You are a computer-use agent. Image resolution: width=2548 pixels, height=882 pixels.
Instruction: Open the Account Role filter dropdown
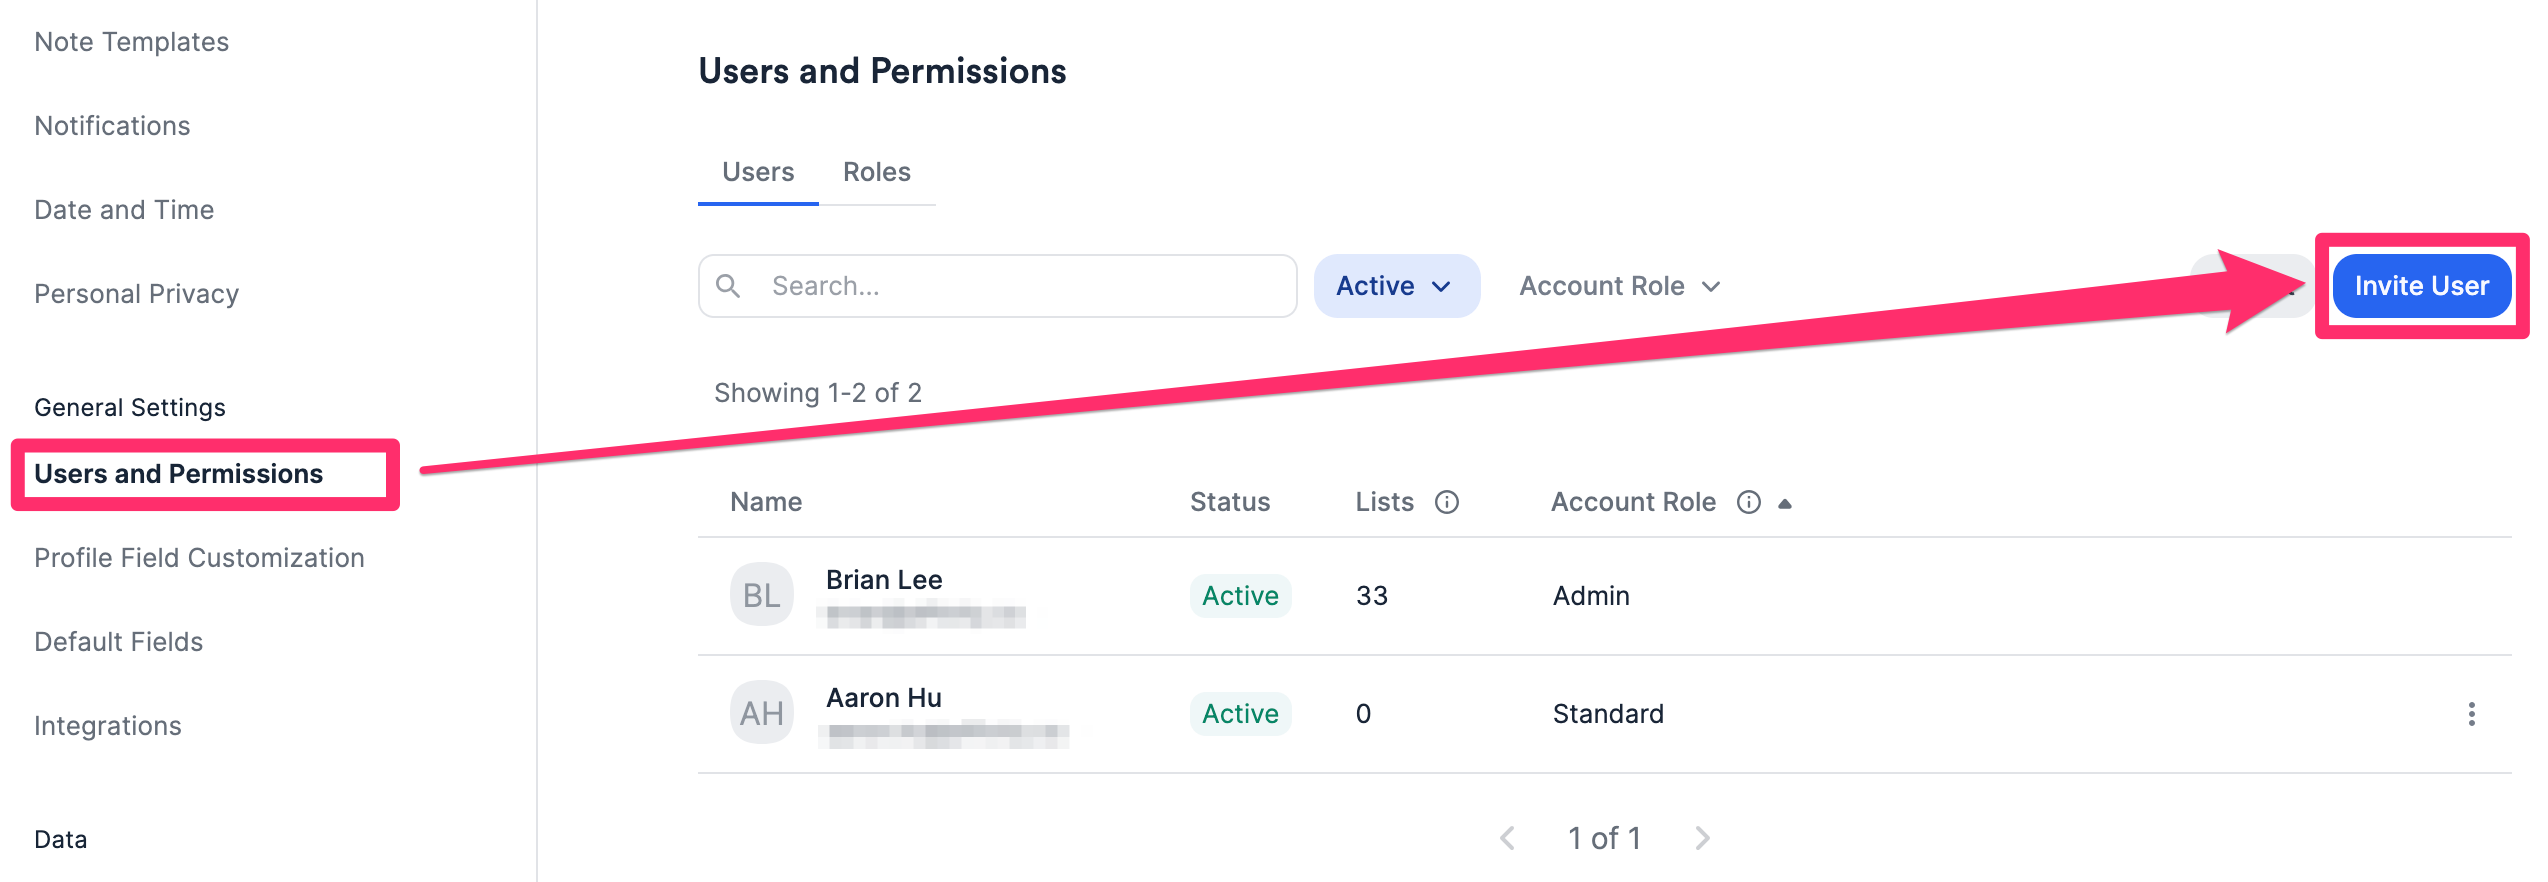pyautogui.click(x=1618, y=286)
